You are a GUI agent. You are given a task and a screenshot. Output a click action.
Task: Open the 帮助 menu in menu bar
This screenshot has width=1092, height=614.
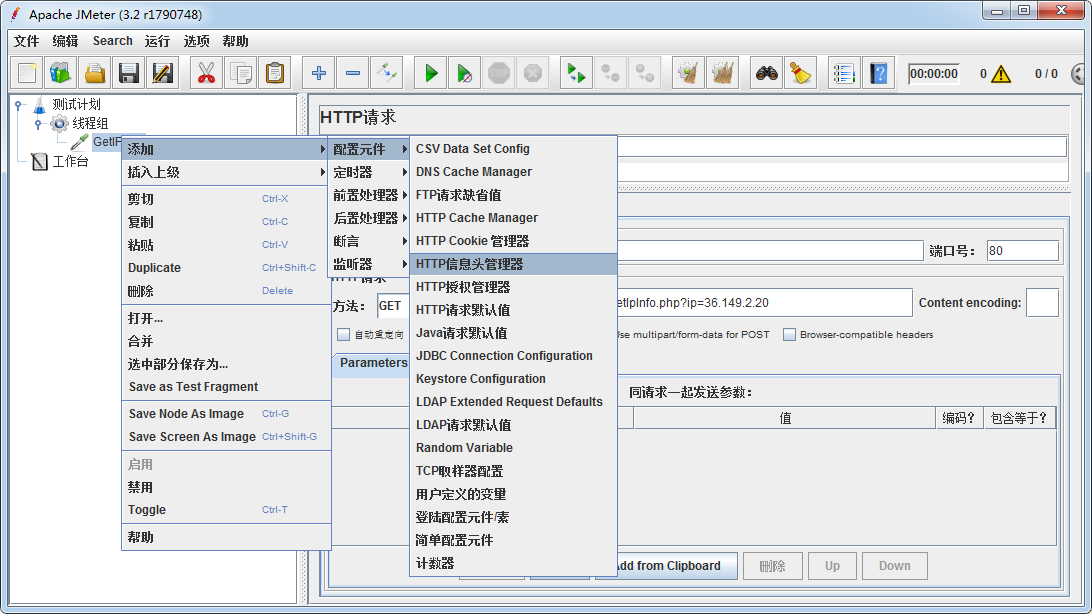pyautogui.click(x=235, y=41)
